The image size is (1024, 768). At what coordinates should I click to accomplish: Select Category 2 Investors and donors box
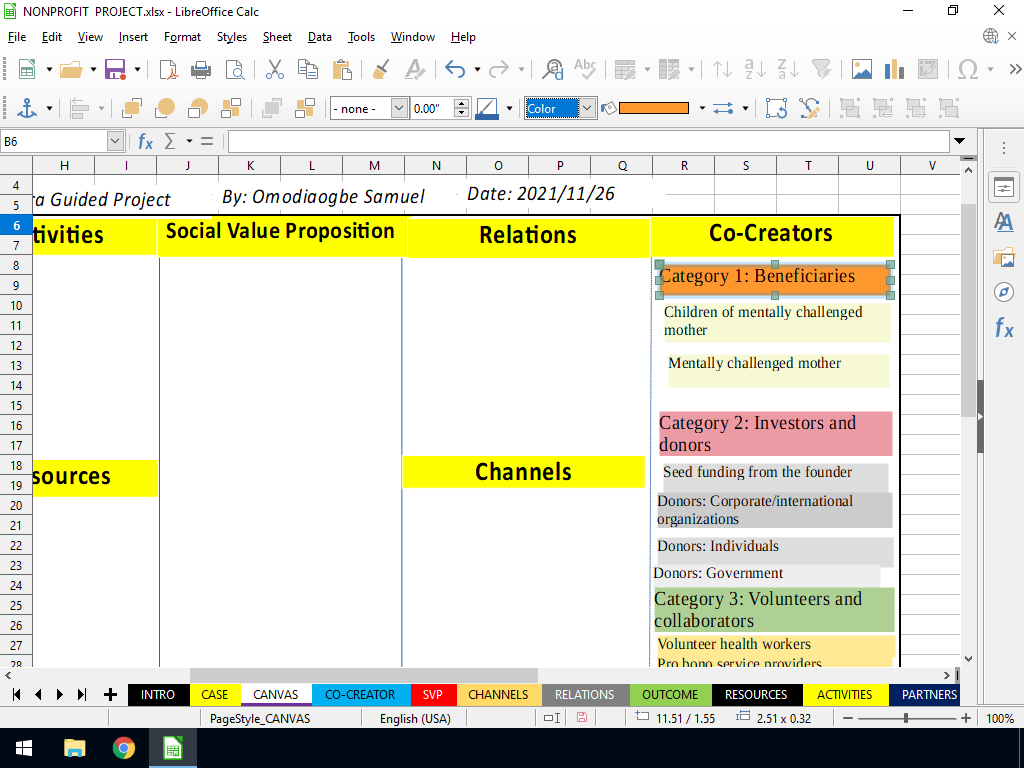(x=775, y=434)
